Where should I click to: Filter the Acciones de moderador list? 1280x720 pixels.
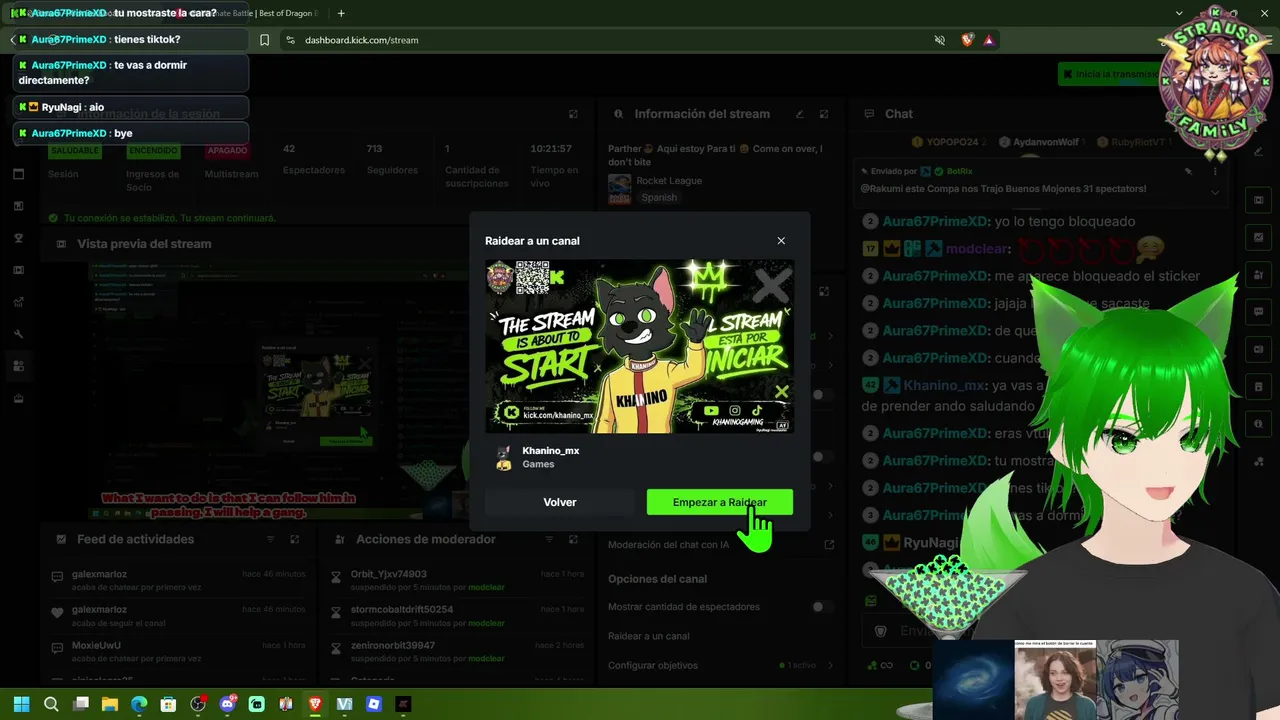point(548,539)
